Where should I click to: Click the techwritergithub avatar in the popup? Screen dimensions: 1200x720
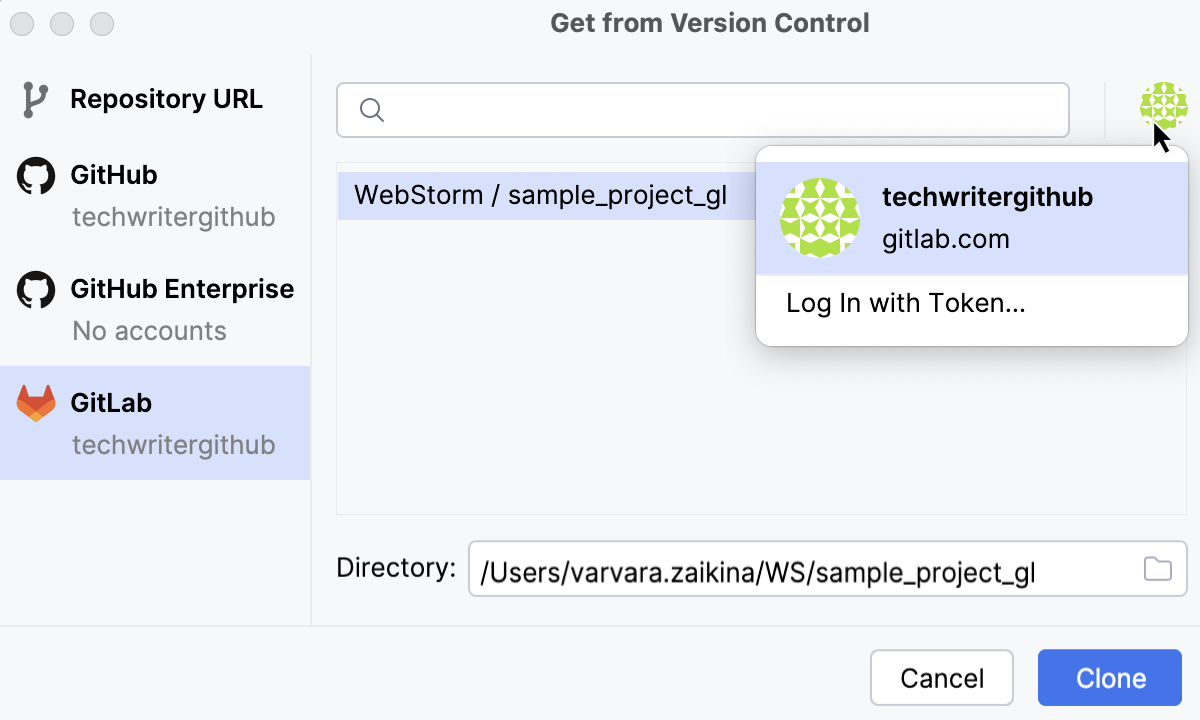pyautogui.click(x=820, y=218)
